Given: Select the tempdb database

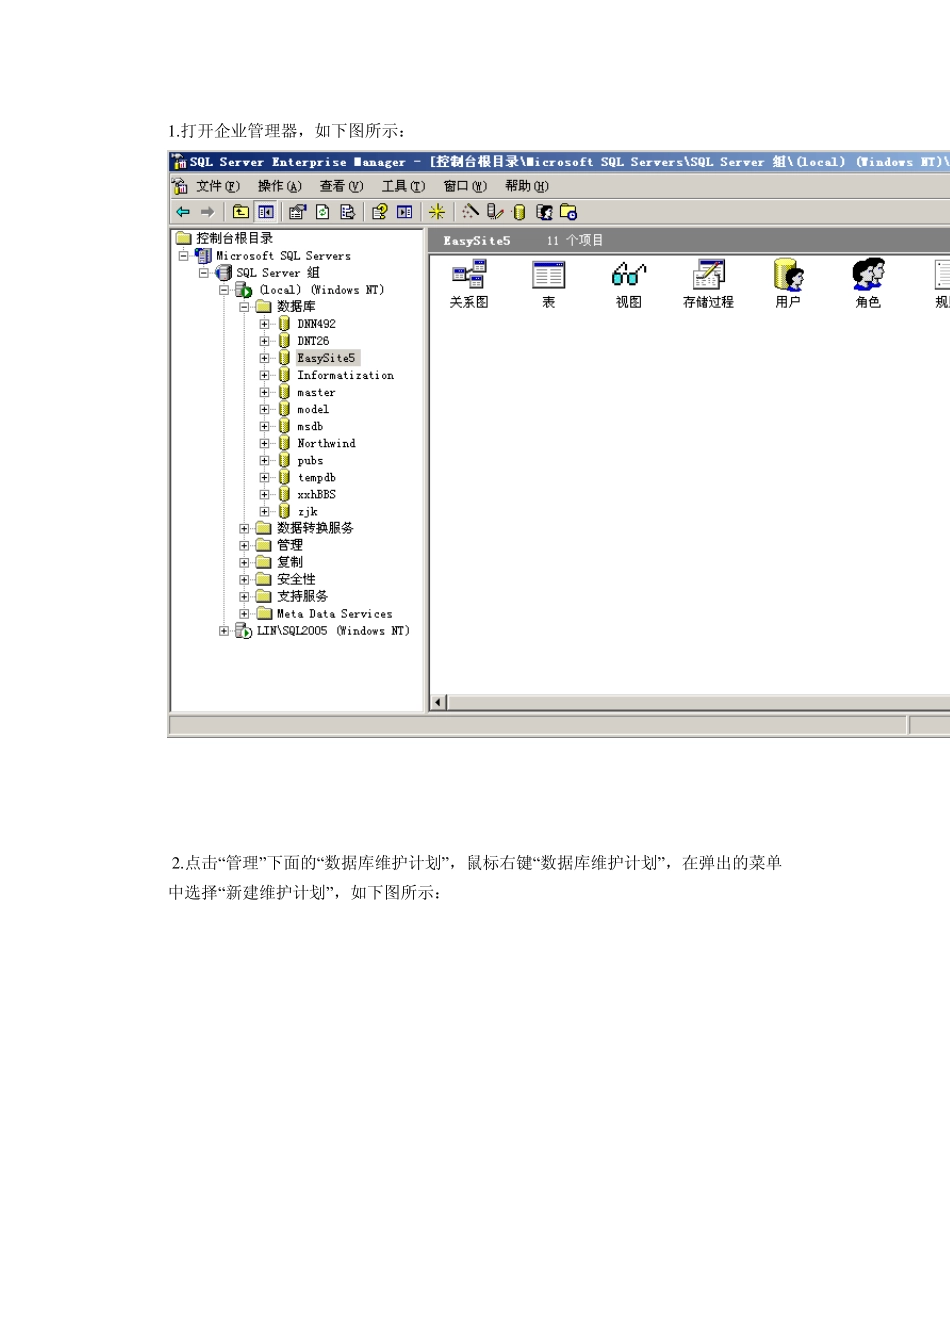Looking at the screenshot, I should coord(316,478).
